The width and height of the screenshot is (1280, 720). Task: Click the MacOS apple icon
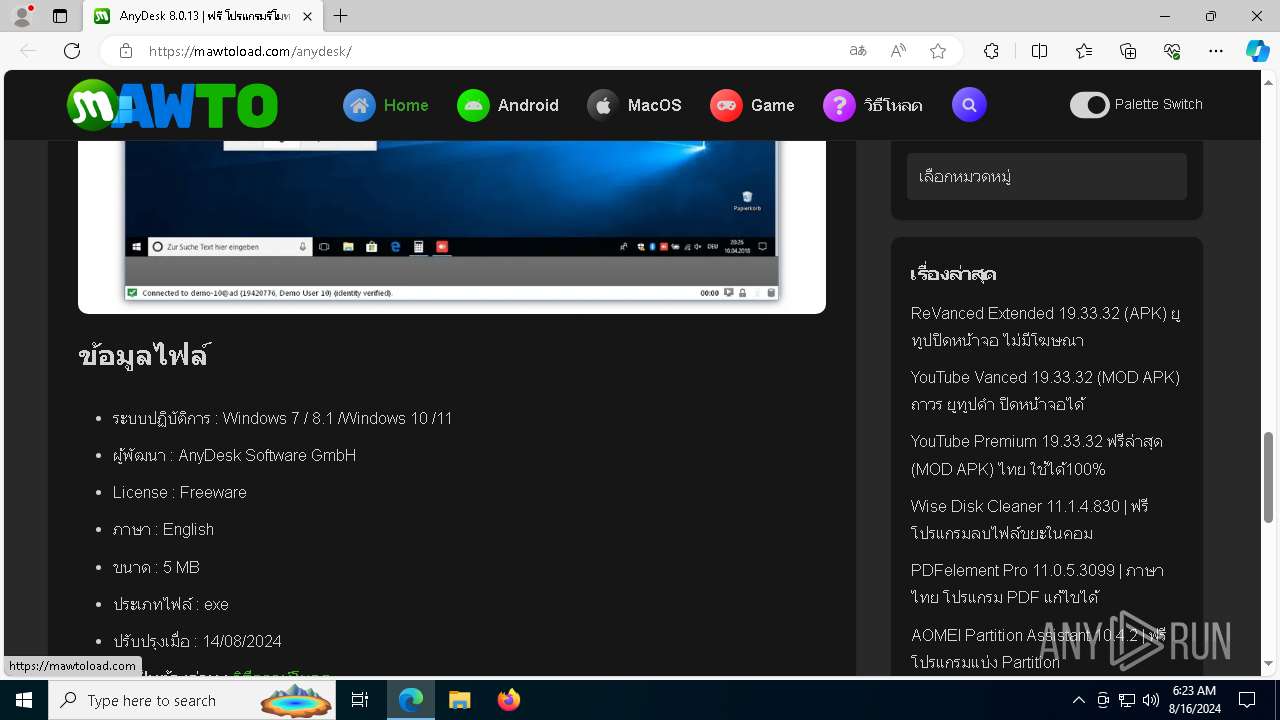(603, 105)
